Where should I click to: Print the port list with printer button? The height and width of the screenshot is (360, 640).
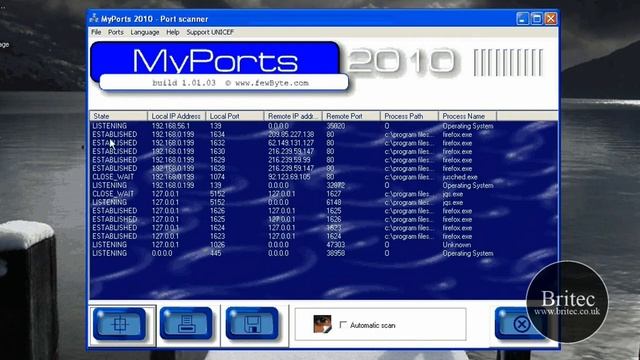[186, 324]
